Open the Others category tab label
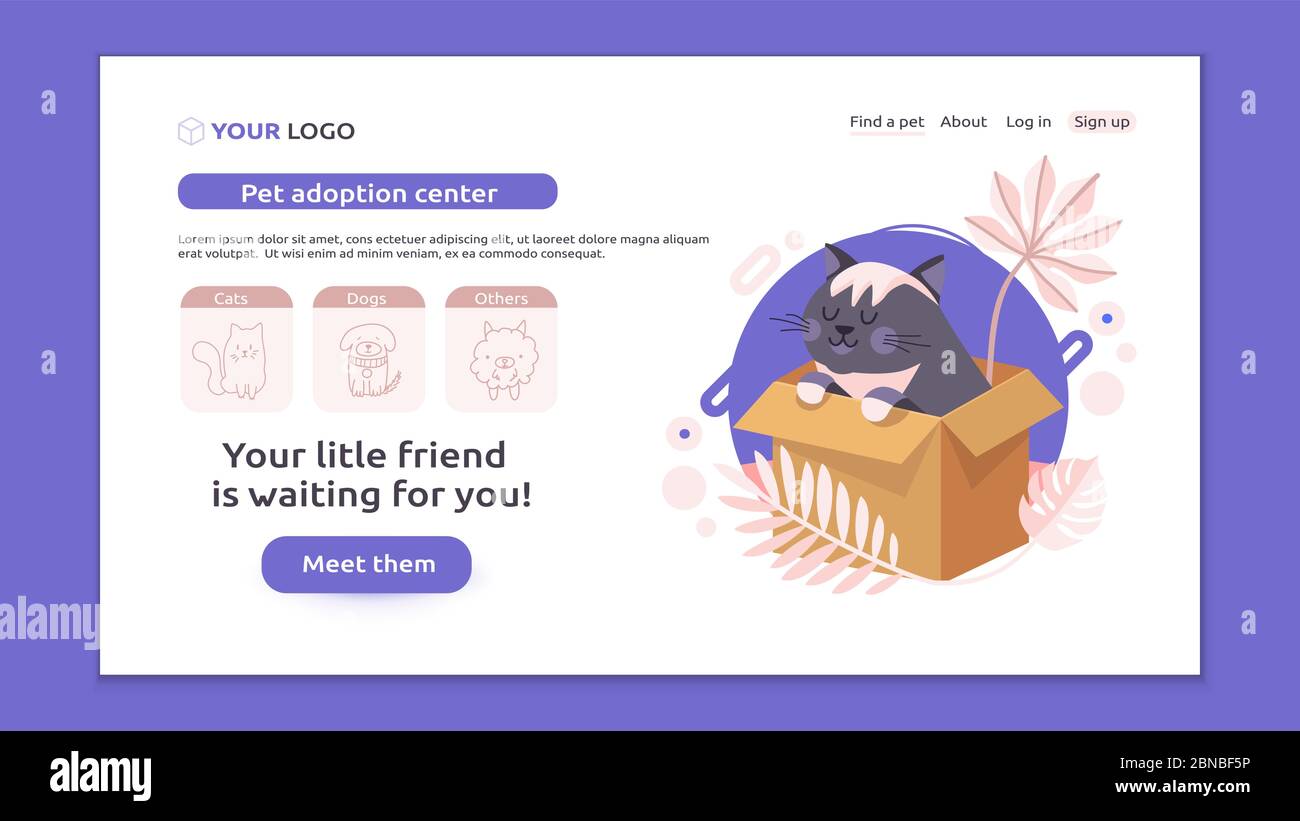Image resolution: width=1300 pixels, height=821 pixels. click(501, 298)
